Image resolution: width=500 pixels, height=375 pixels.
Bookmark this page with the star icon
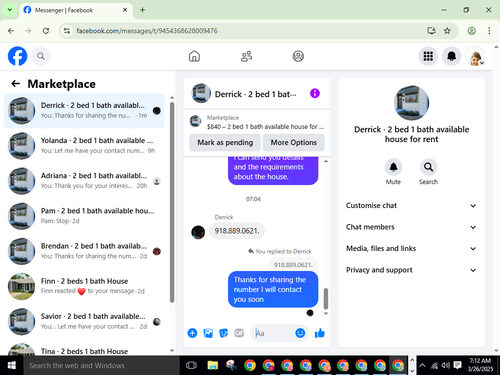point(447,31)
